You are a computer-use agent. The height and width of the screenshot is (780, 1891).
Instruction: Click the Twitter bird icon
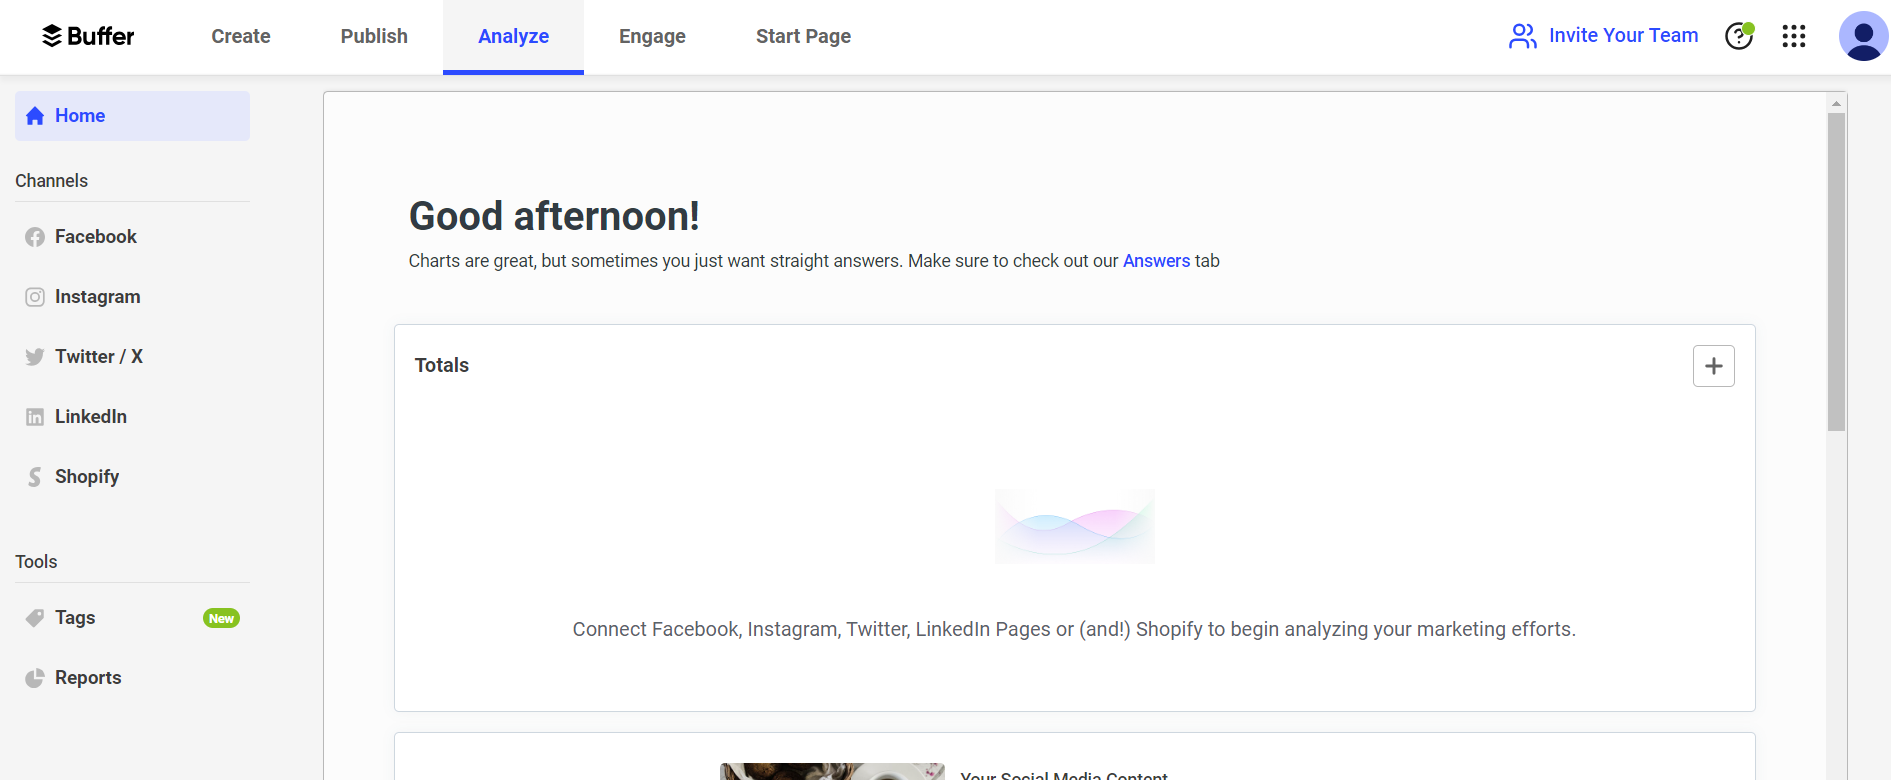(35, 357)
